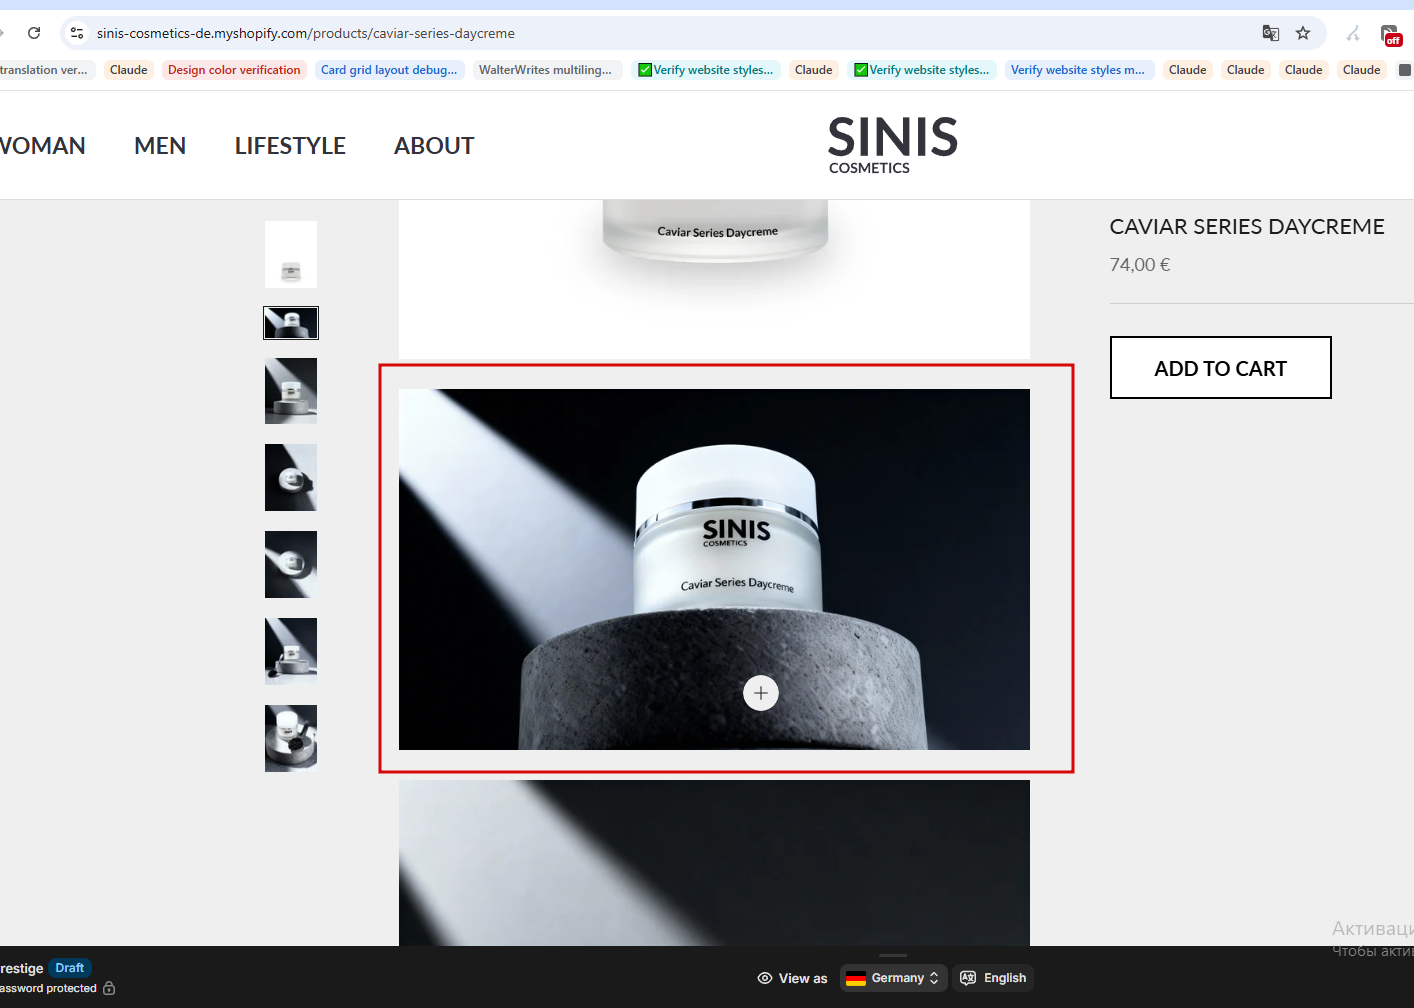The height and width of the screenshot is (1008, 1414).
Task: Bookmark this page with the star icon
Action: (x=1303, y=33)
